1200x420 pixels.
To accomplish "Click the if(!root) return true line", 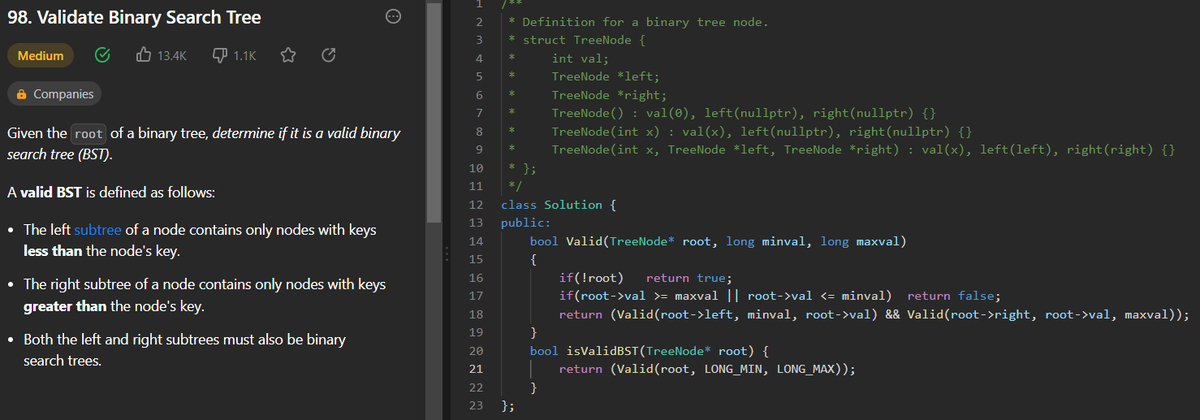I will point(645,278).
